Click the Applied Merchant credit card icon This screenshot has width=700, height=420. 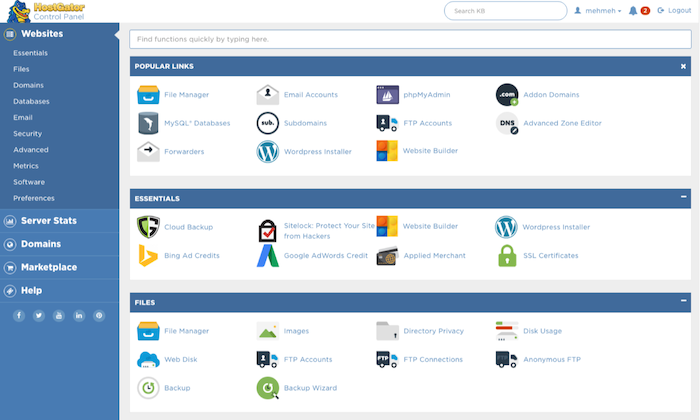click(x=387, y=256)
